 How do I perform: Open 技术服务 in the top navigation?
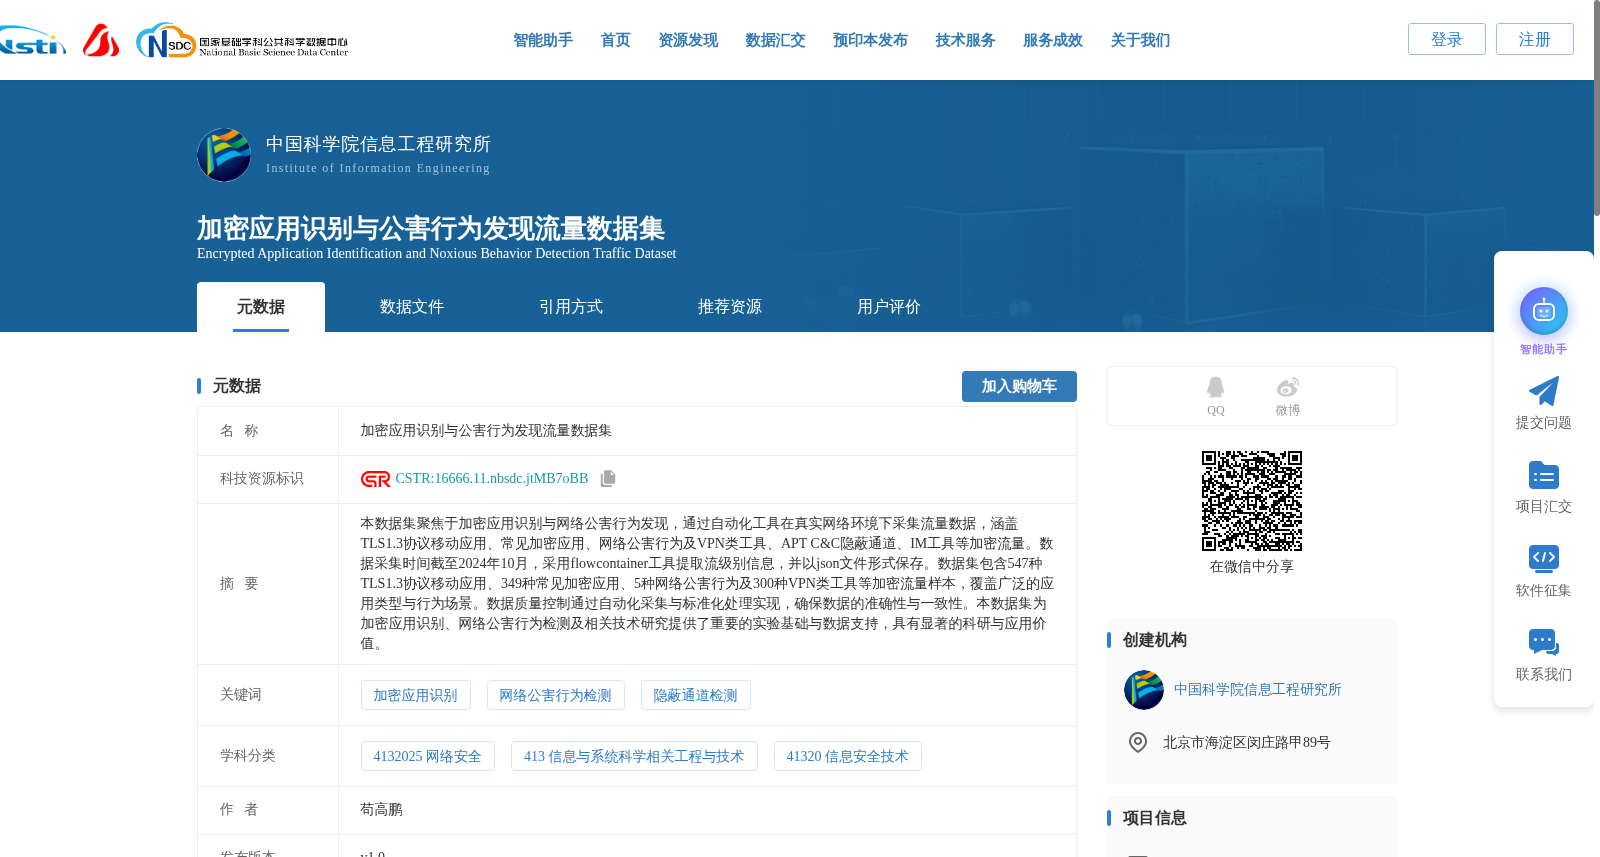click(x=965, y=40)
